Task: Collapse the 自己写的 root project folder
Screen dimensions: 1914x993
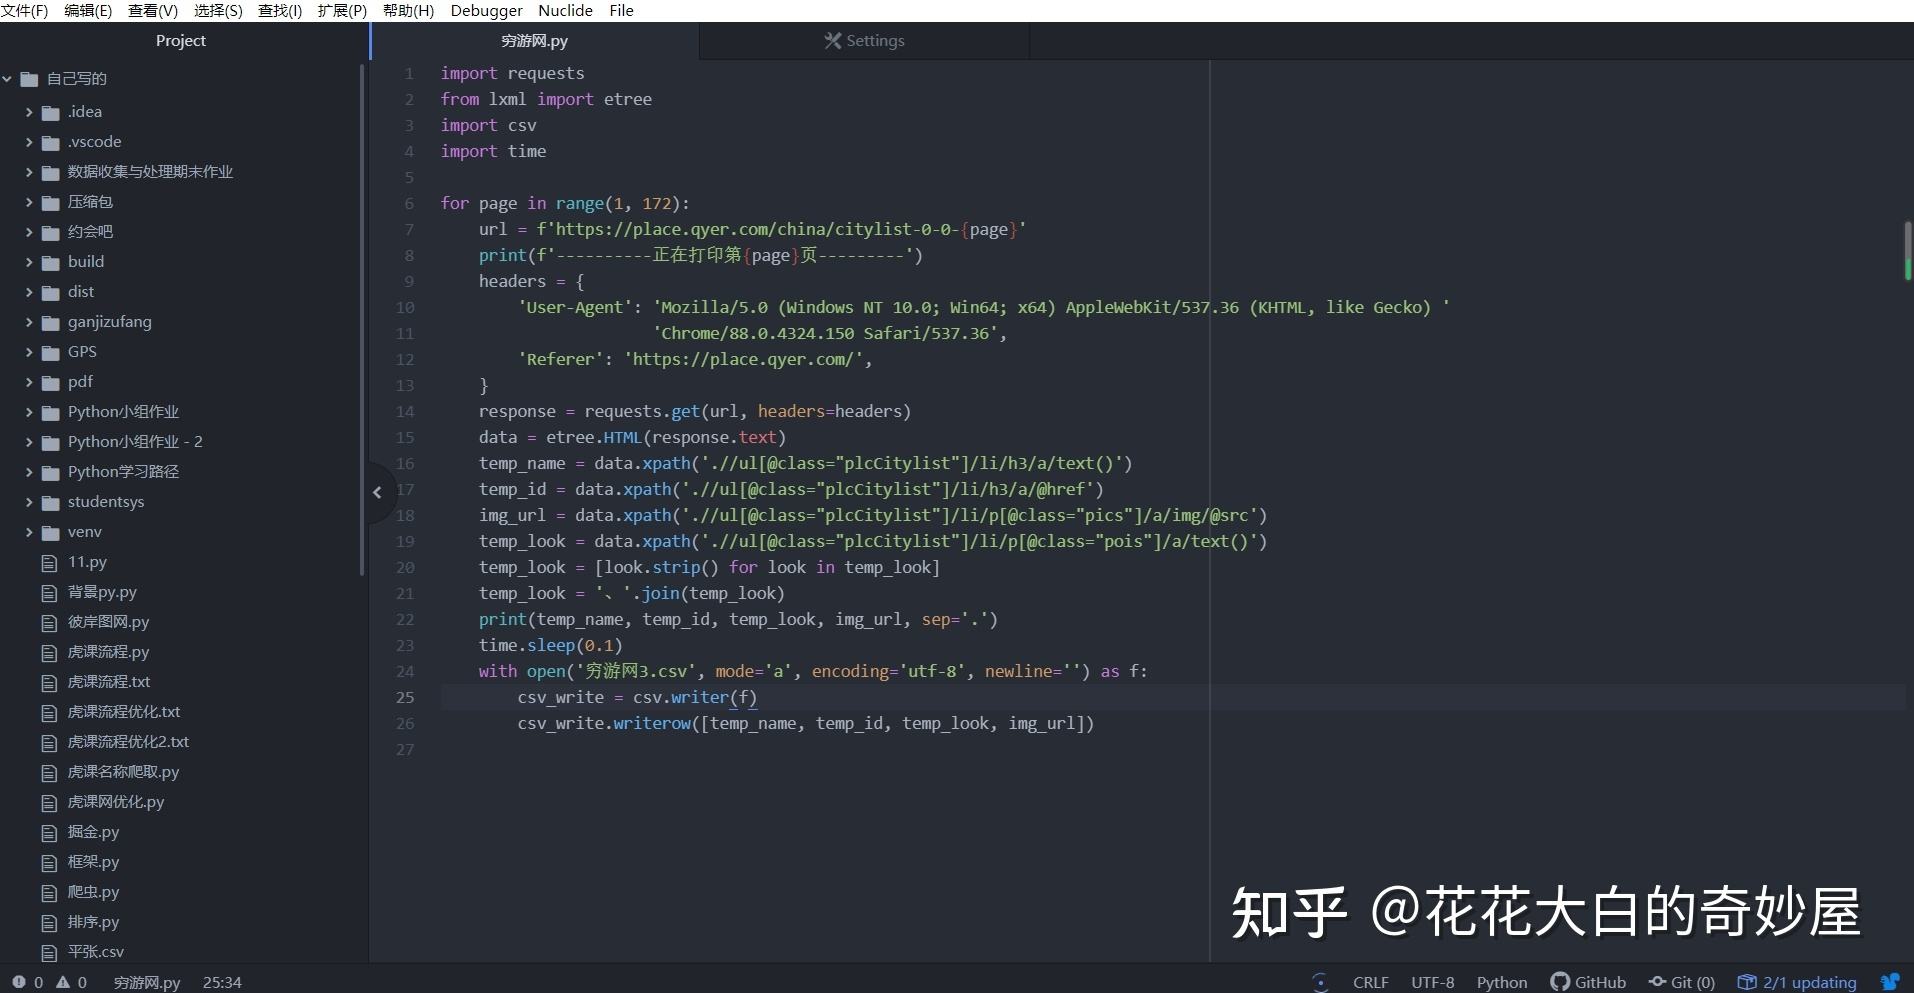Action: pos(7,79)
